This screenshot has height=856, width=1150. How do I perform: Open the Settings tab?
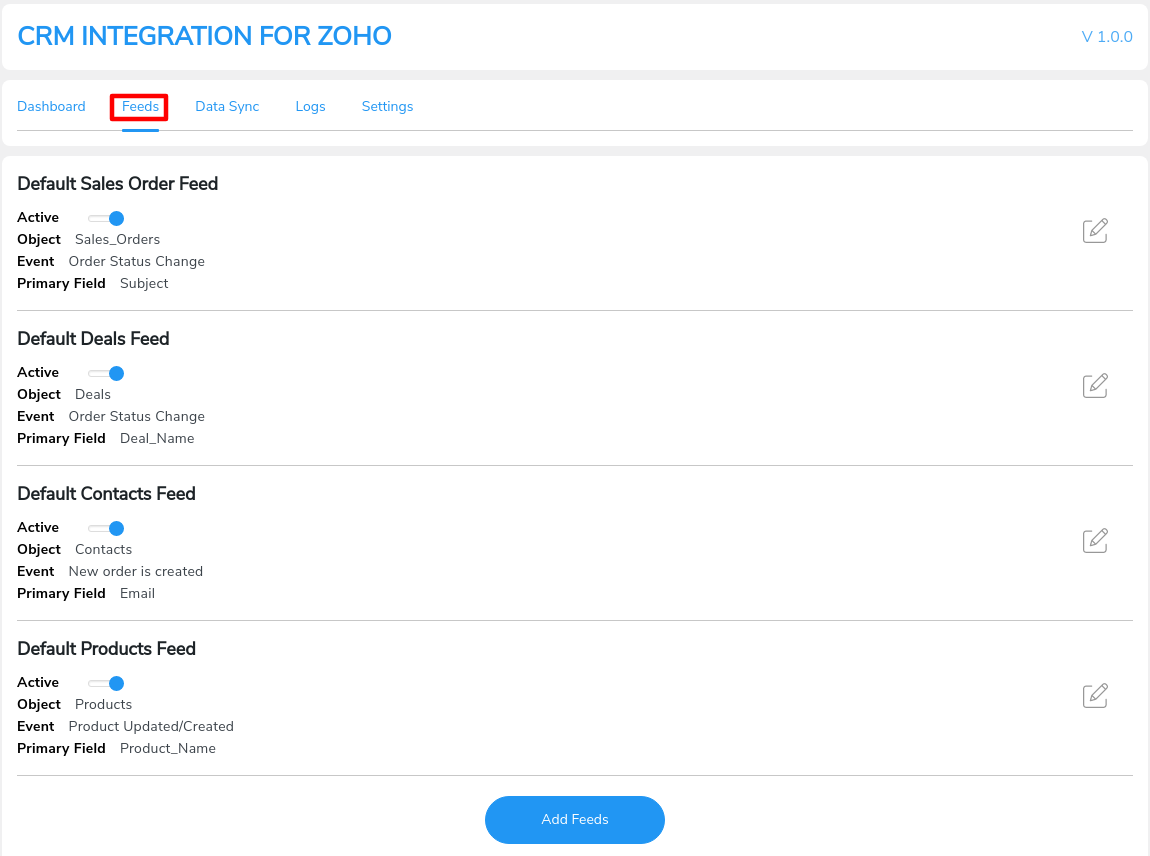(387, 106)
